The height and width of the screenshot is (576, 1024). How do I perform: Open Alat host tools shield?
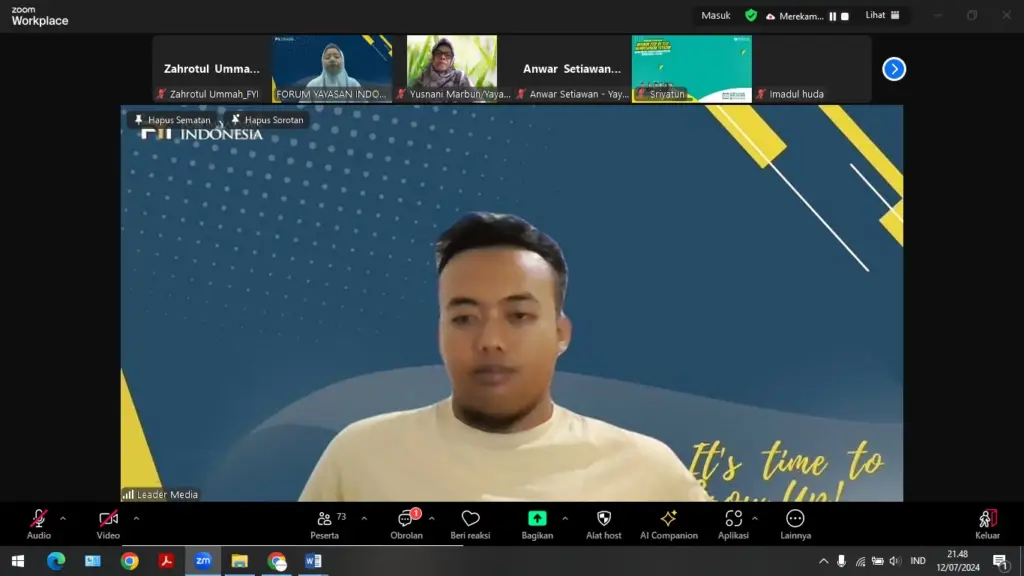click(x=603, y=524)
